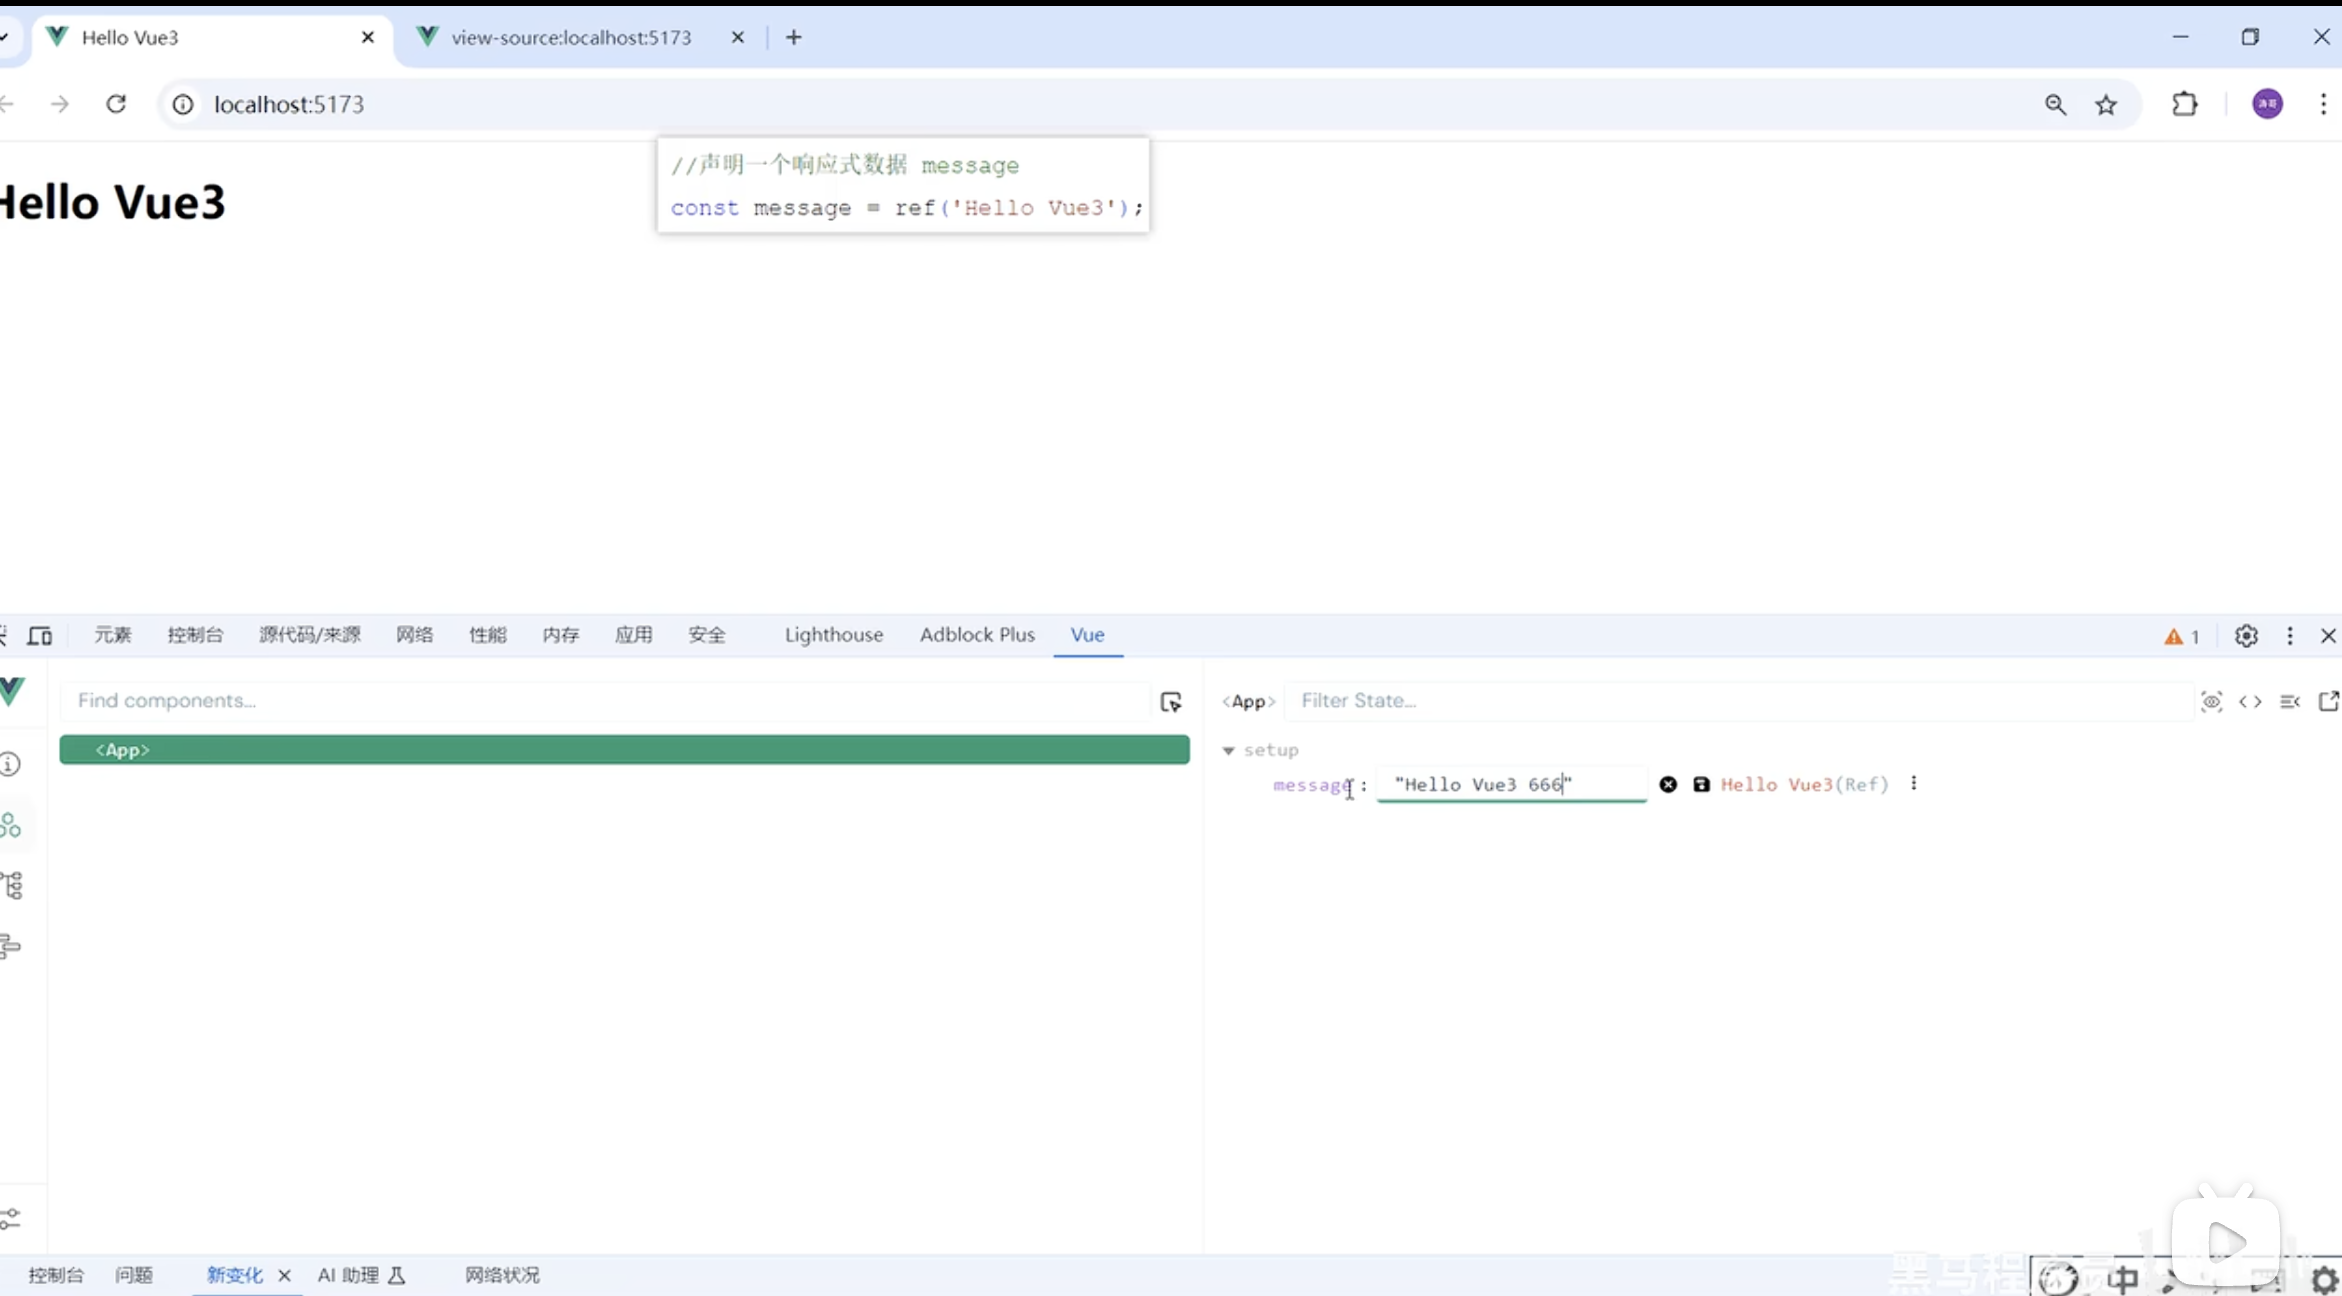This screenshot has height=1296, width=2342.
Task: Save the edited message value
Action: (x=1701, y=785)
